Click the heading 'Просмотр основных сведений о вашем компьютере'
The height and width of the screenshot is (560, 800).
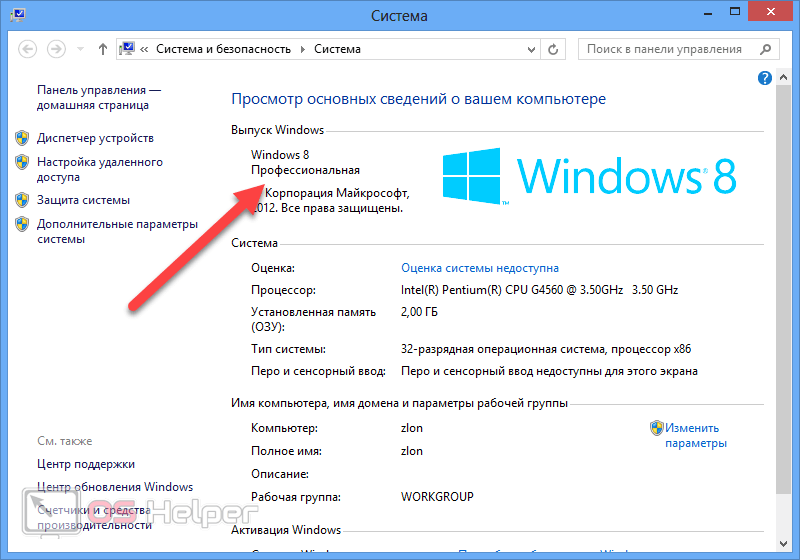point(418,99)
